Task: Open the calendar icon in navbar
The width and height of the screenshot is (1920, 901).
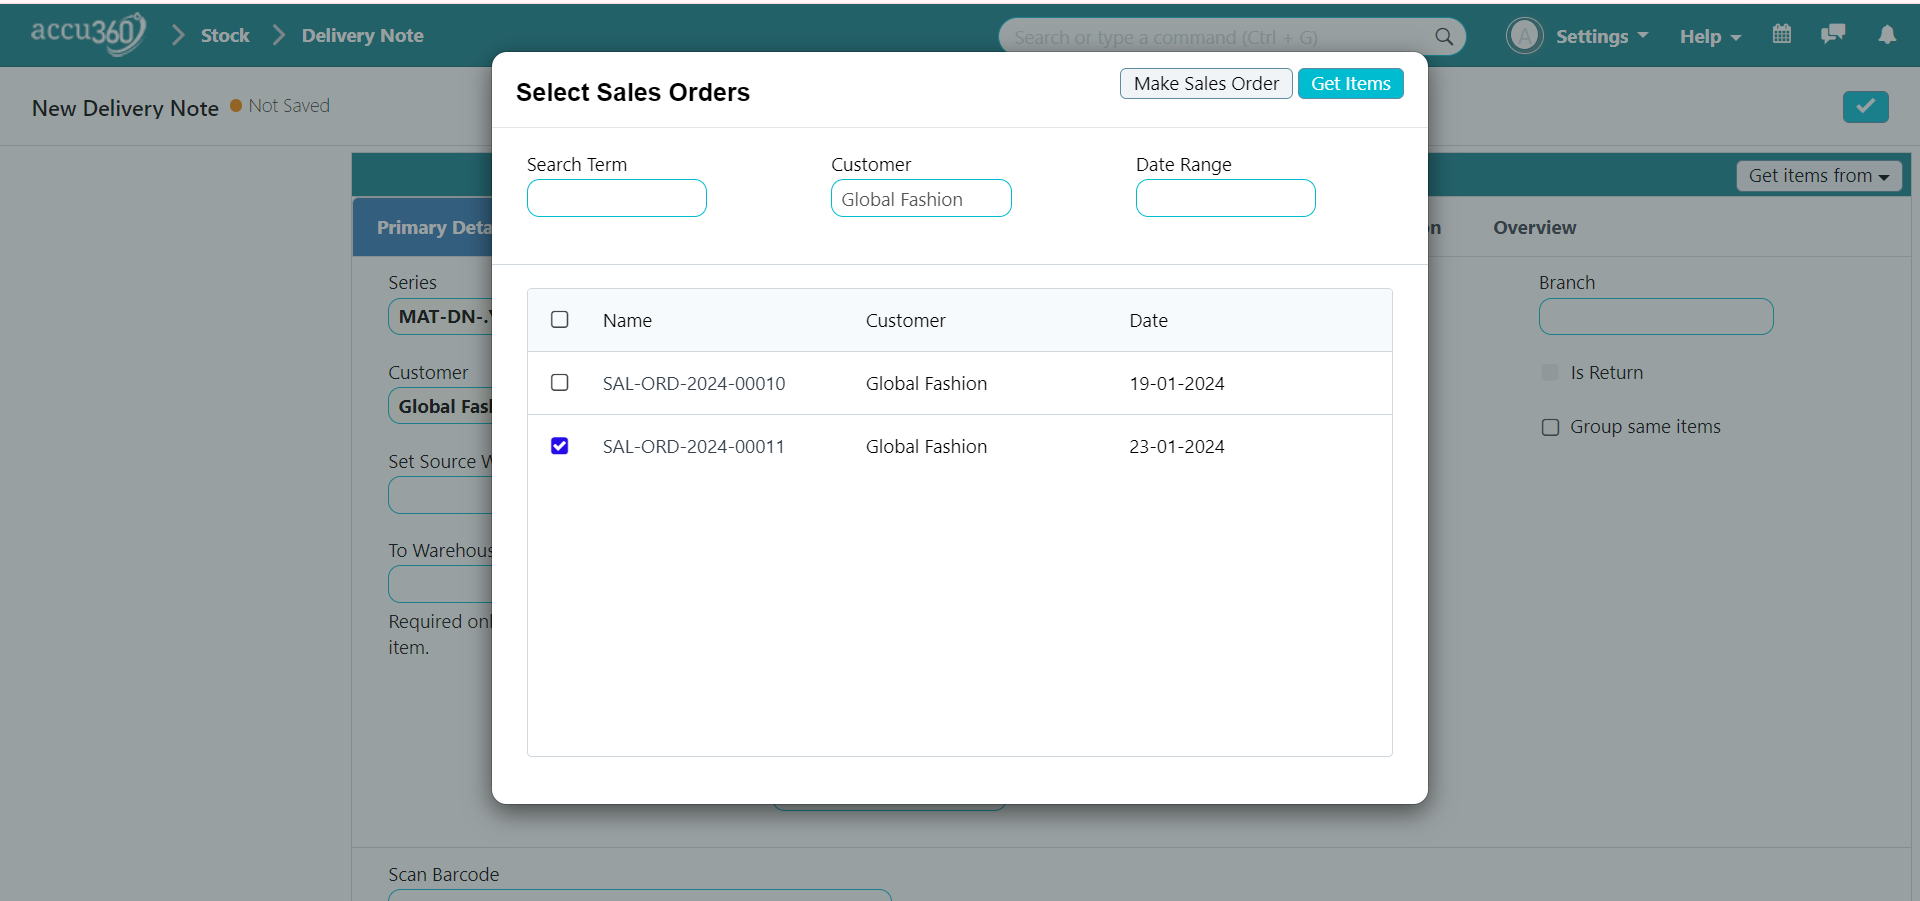Action: 1781,34
